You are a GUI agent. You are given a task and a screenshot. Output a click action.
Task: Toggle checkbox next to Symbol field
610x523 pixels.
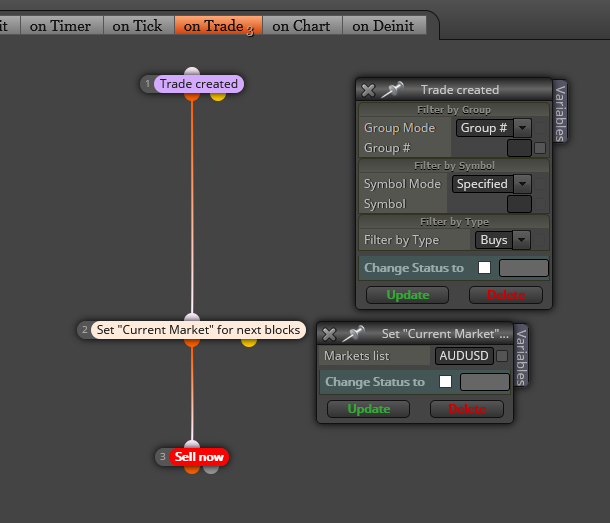tap(540, 204)
